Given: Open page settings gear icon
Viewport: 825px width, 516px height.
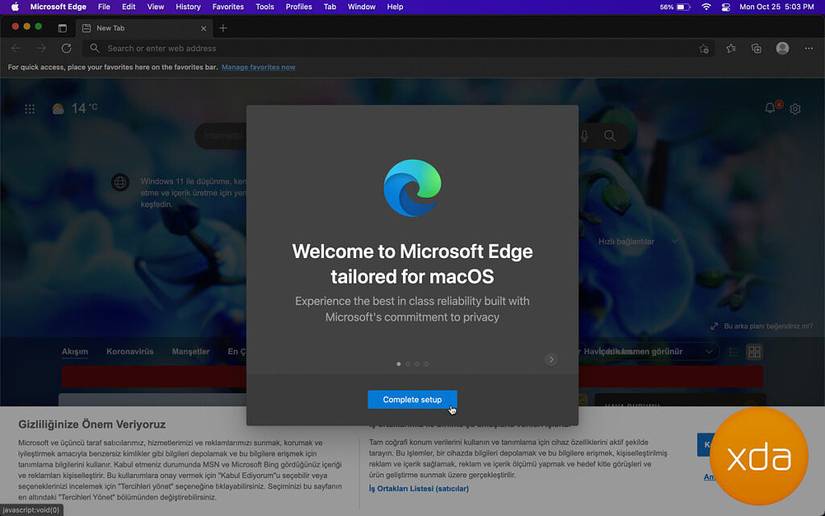Looking at the screenshot, I should (x=795, y=109).
